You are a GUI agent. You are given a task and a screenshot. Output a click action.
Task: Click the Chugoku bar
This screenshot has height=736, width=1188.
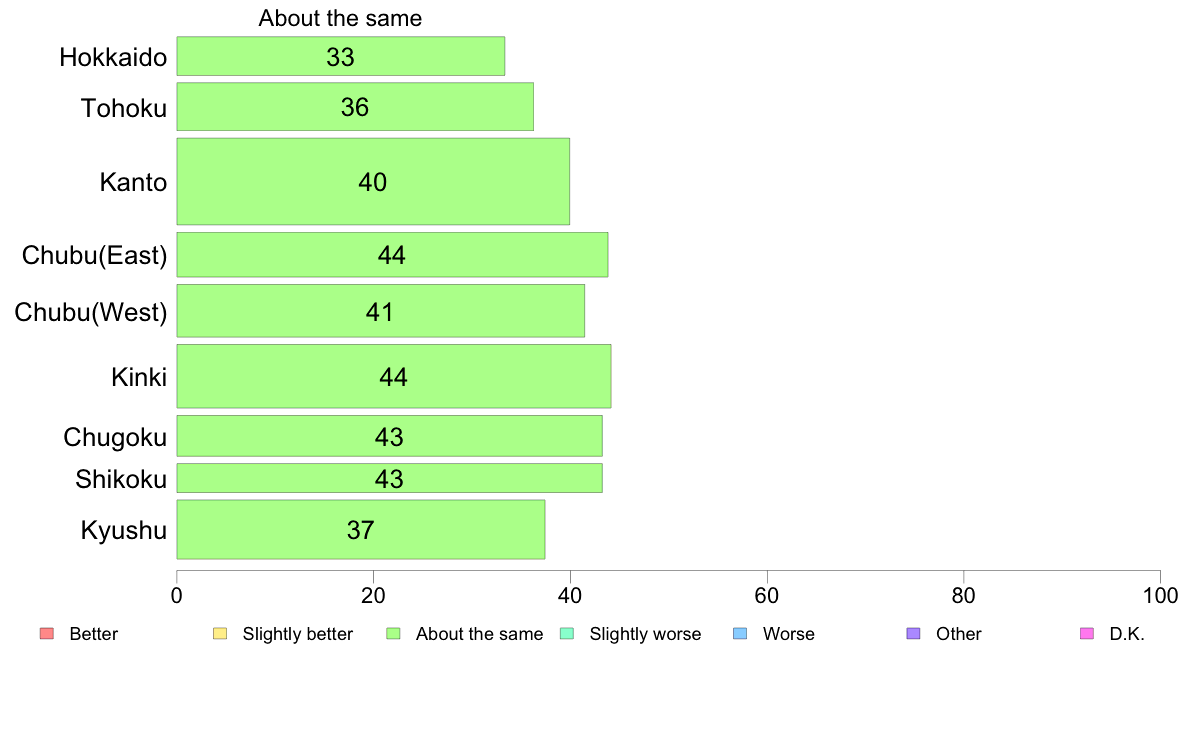click(x=389, y=436)
